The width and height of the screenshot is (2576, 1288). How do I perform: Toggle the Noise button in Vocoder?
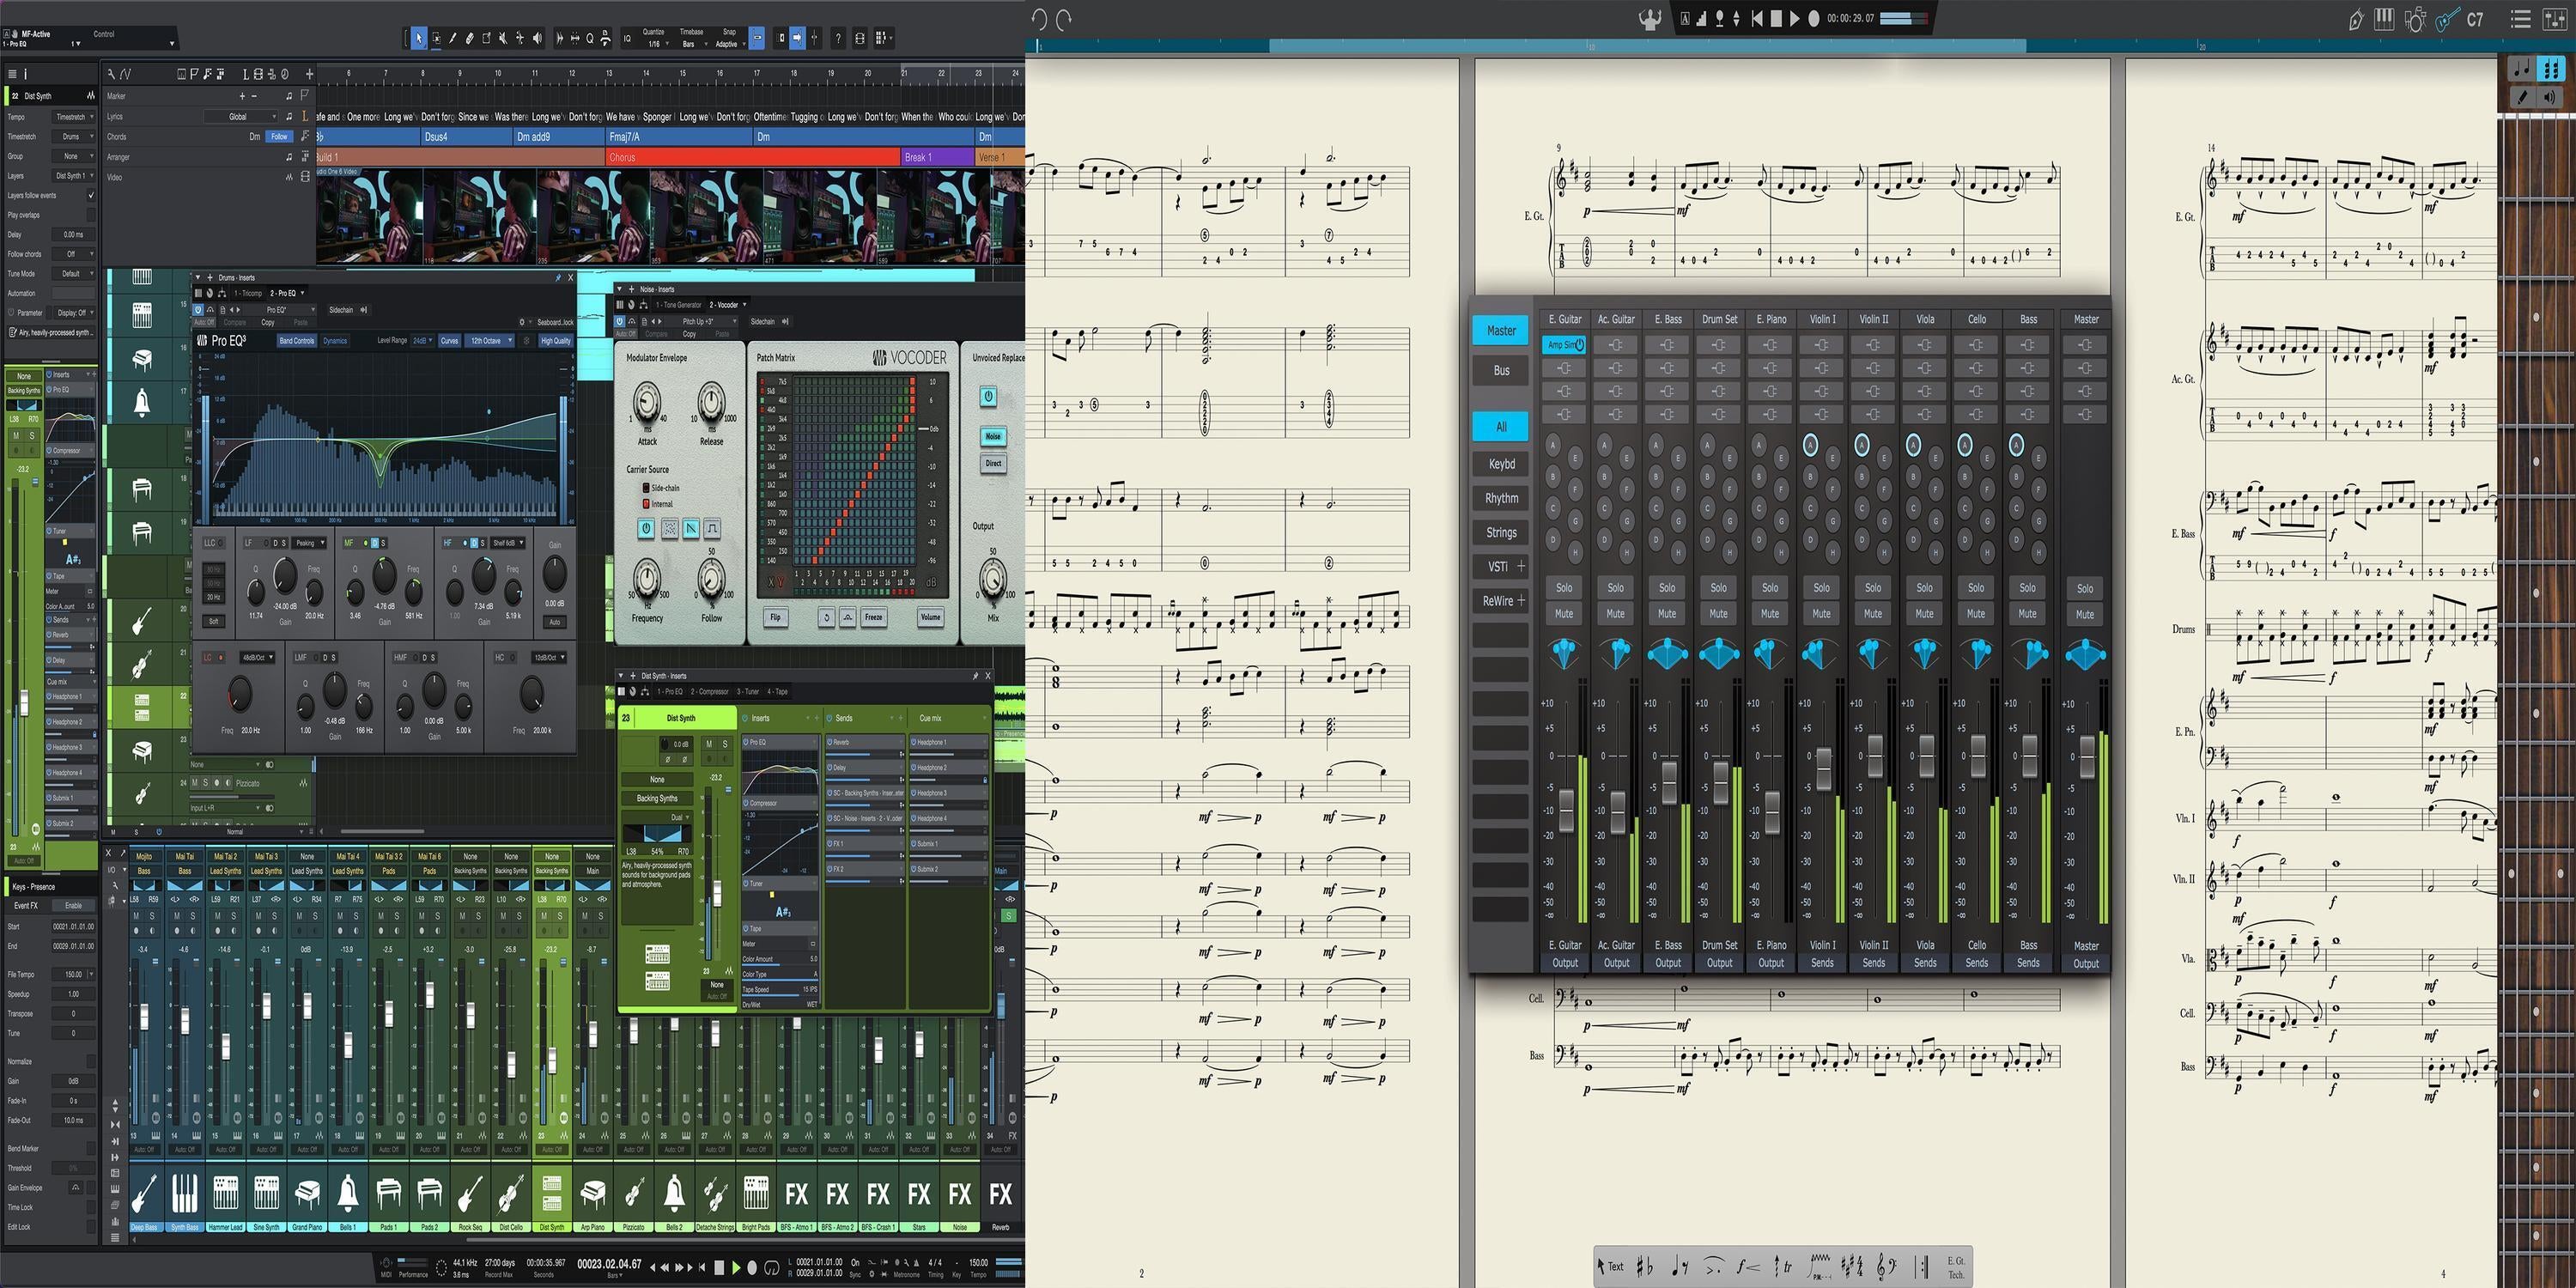click(993, 436)
